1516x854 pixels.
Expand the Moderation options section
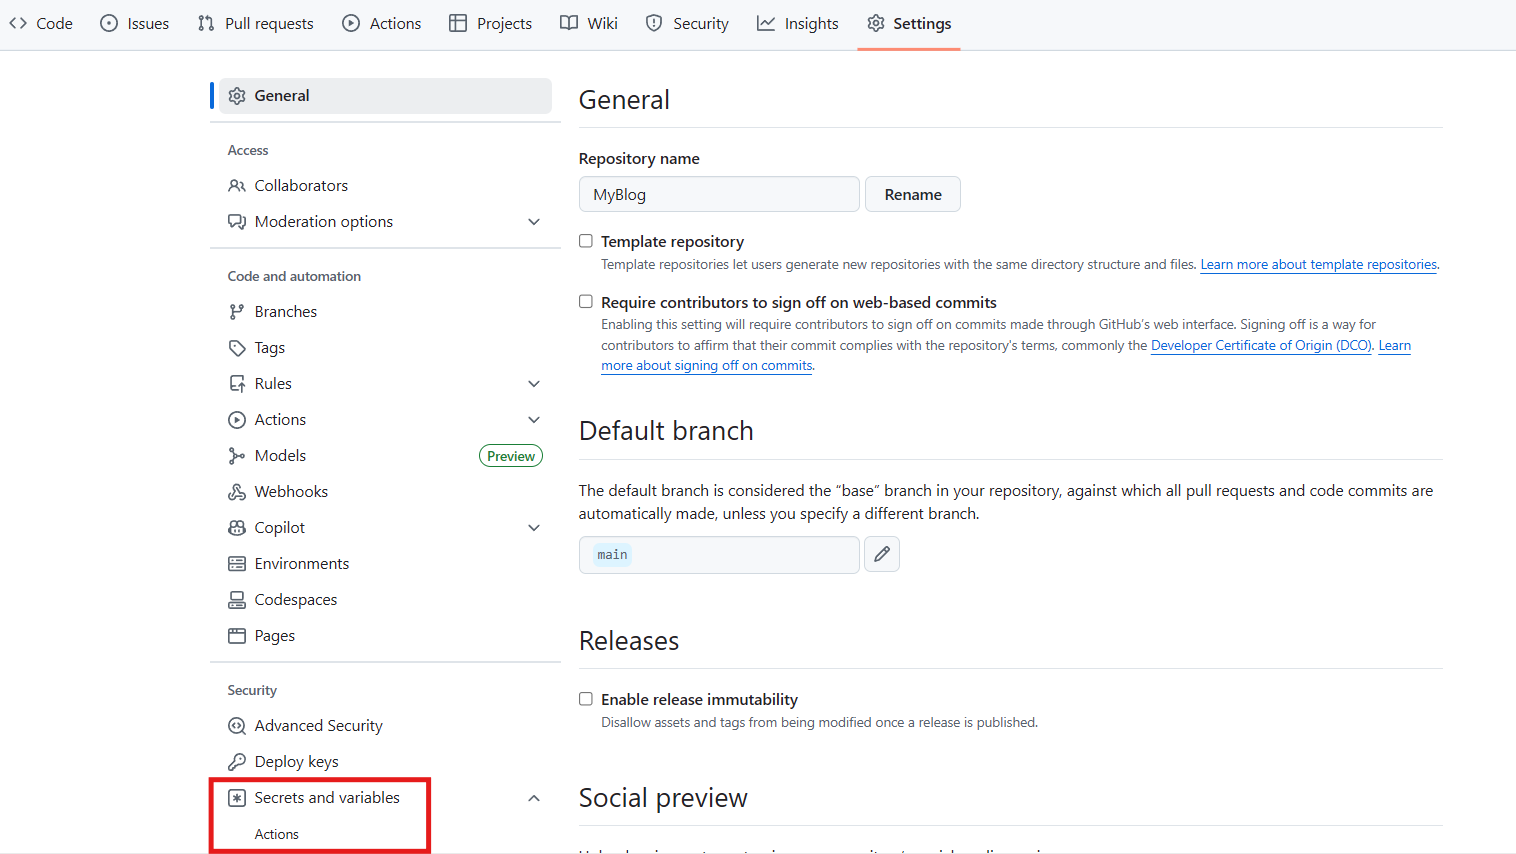pyautogui.click(x=534, y=222)
